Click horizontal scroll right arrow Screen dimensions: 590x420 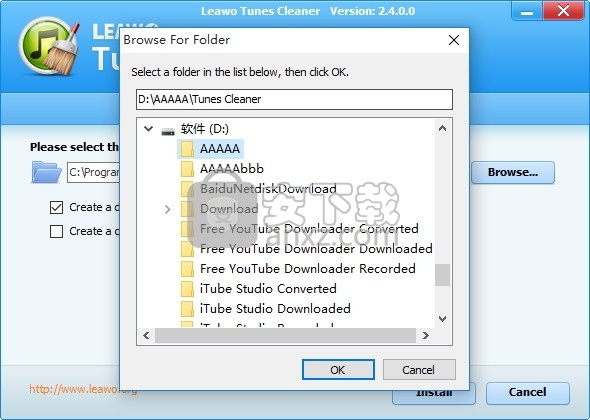tap(426, 335)
